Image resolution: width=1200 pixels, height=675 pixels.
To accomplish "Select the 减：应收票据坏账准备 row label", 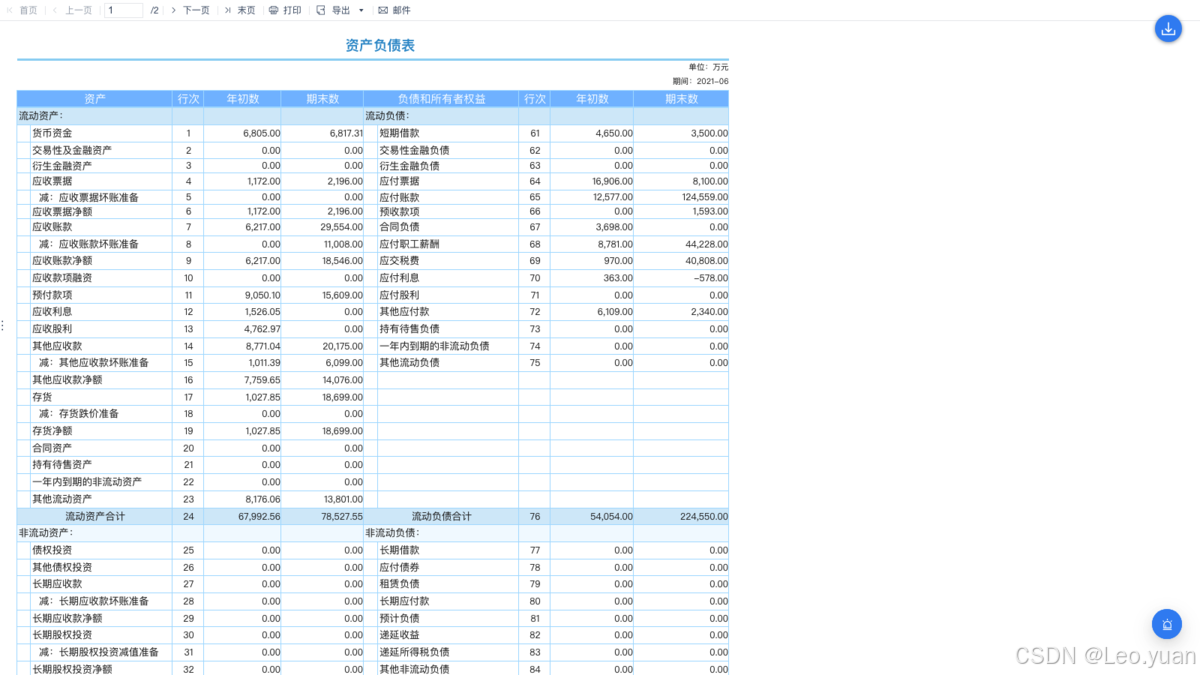I will pyautogui.click(x=89, y=198).
